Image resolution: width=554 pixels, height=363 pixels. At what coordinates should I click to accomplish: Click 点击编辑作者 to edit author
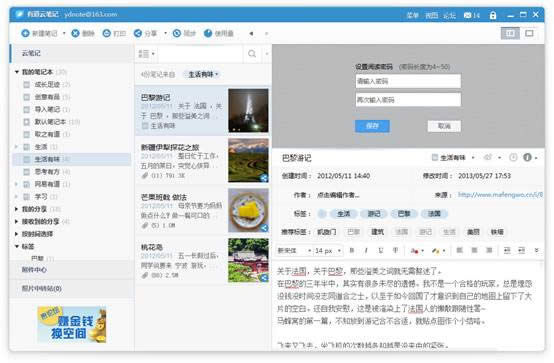(x=338, y=195)
